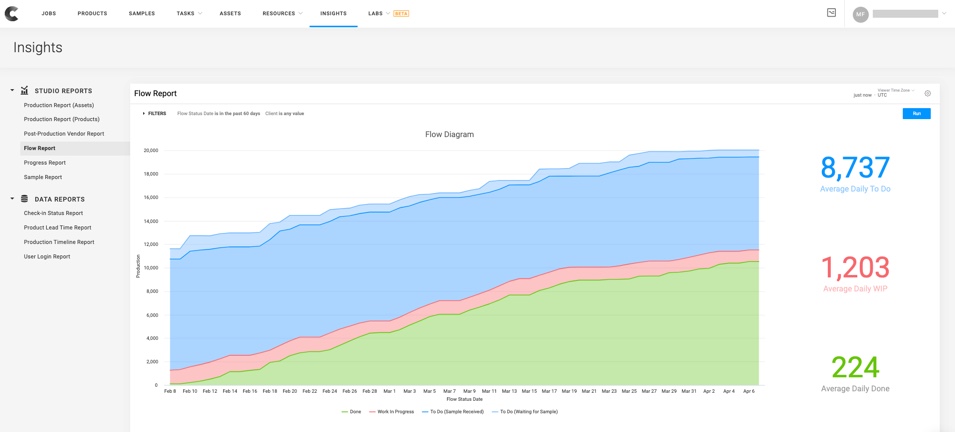Screen dimensions: 955x432
Task: Open the Tasks menu
Action: pos(189,14)
